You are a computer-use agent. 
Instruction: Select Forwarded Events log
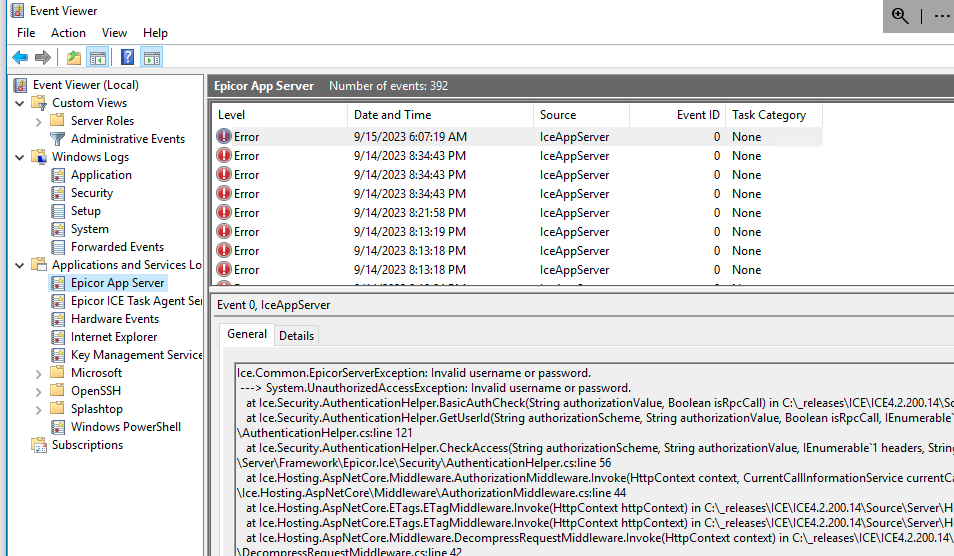[x=117, y=247]
